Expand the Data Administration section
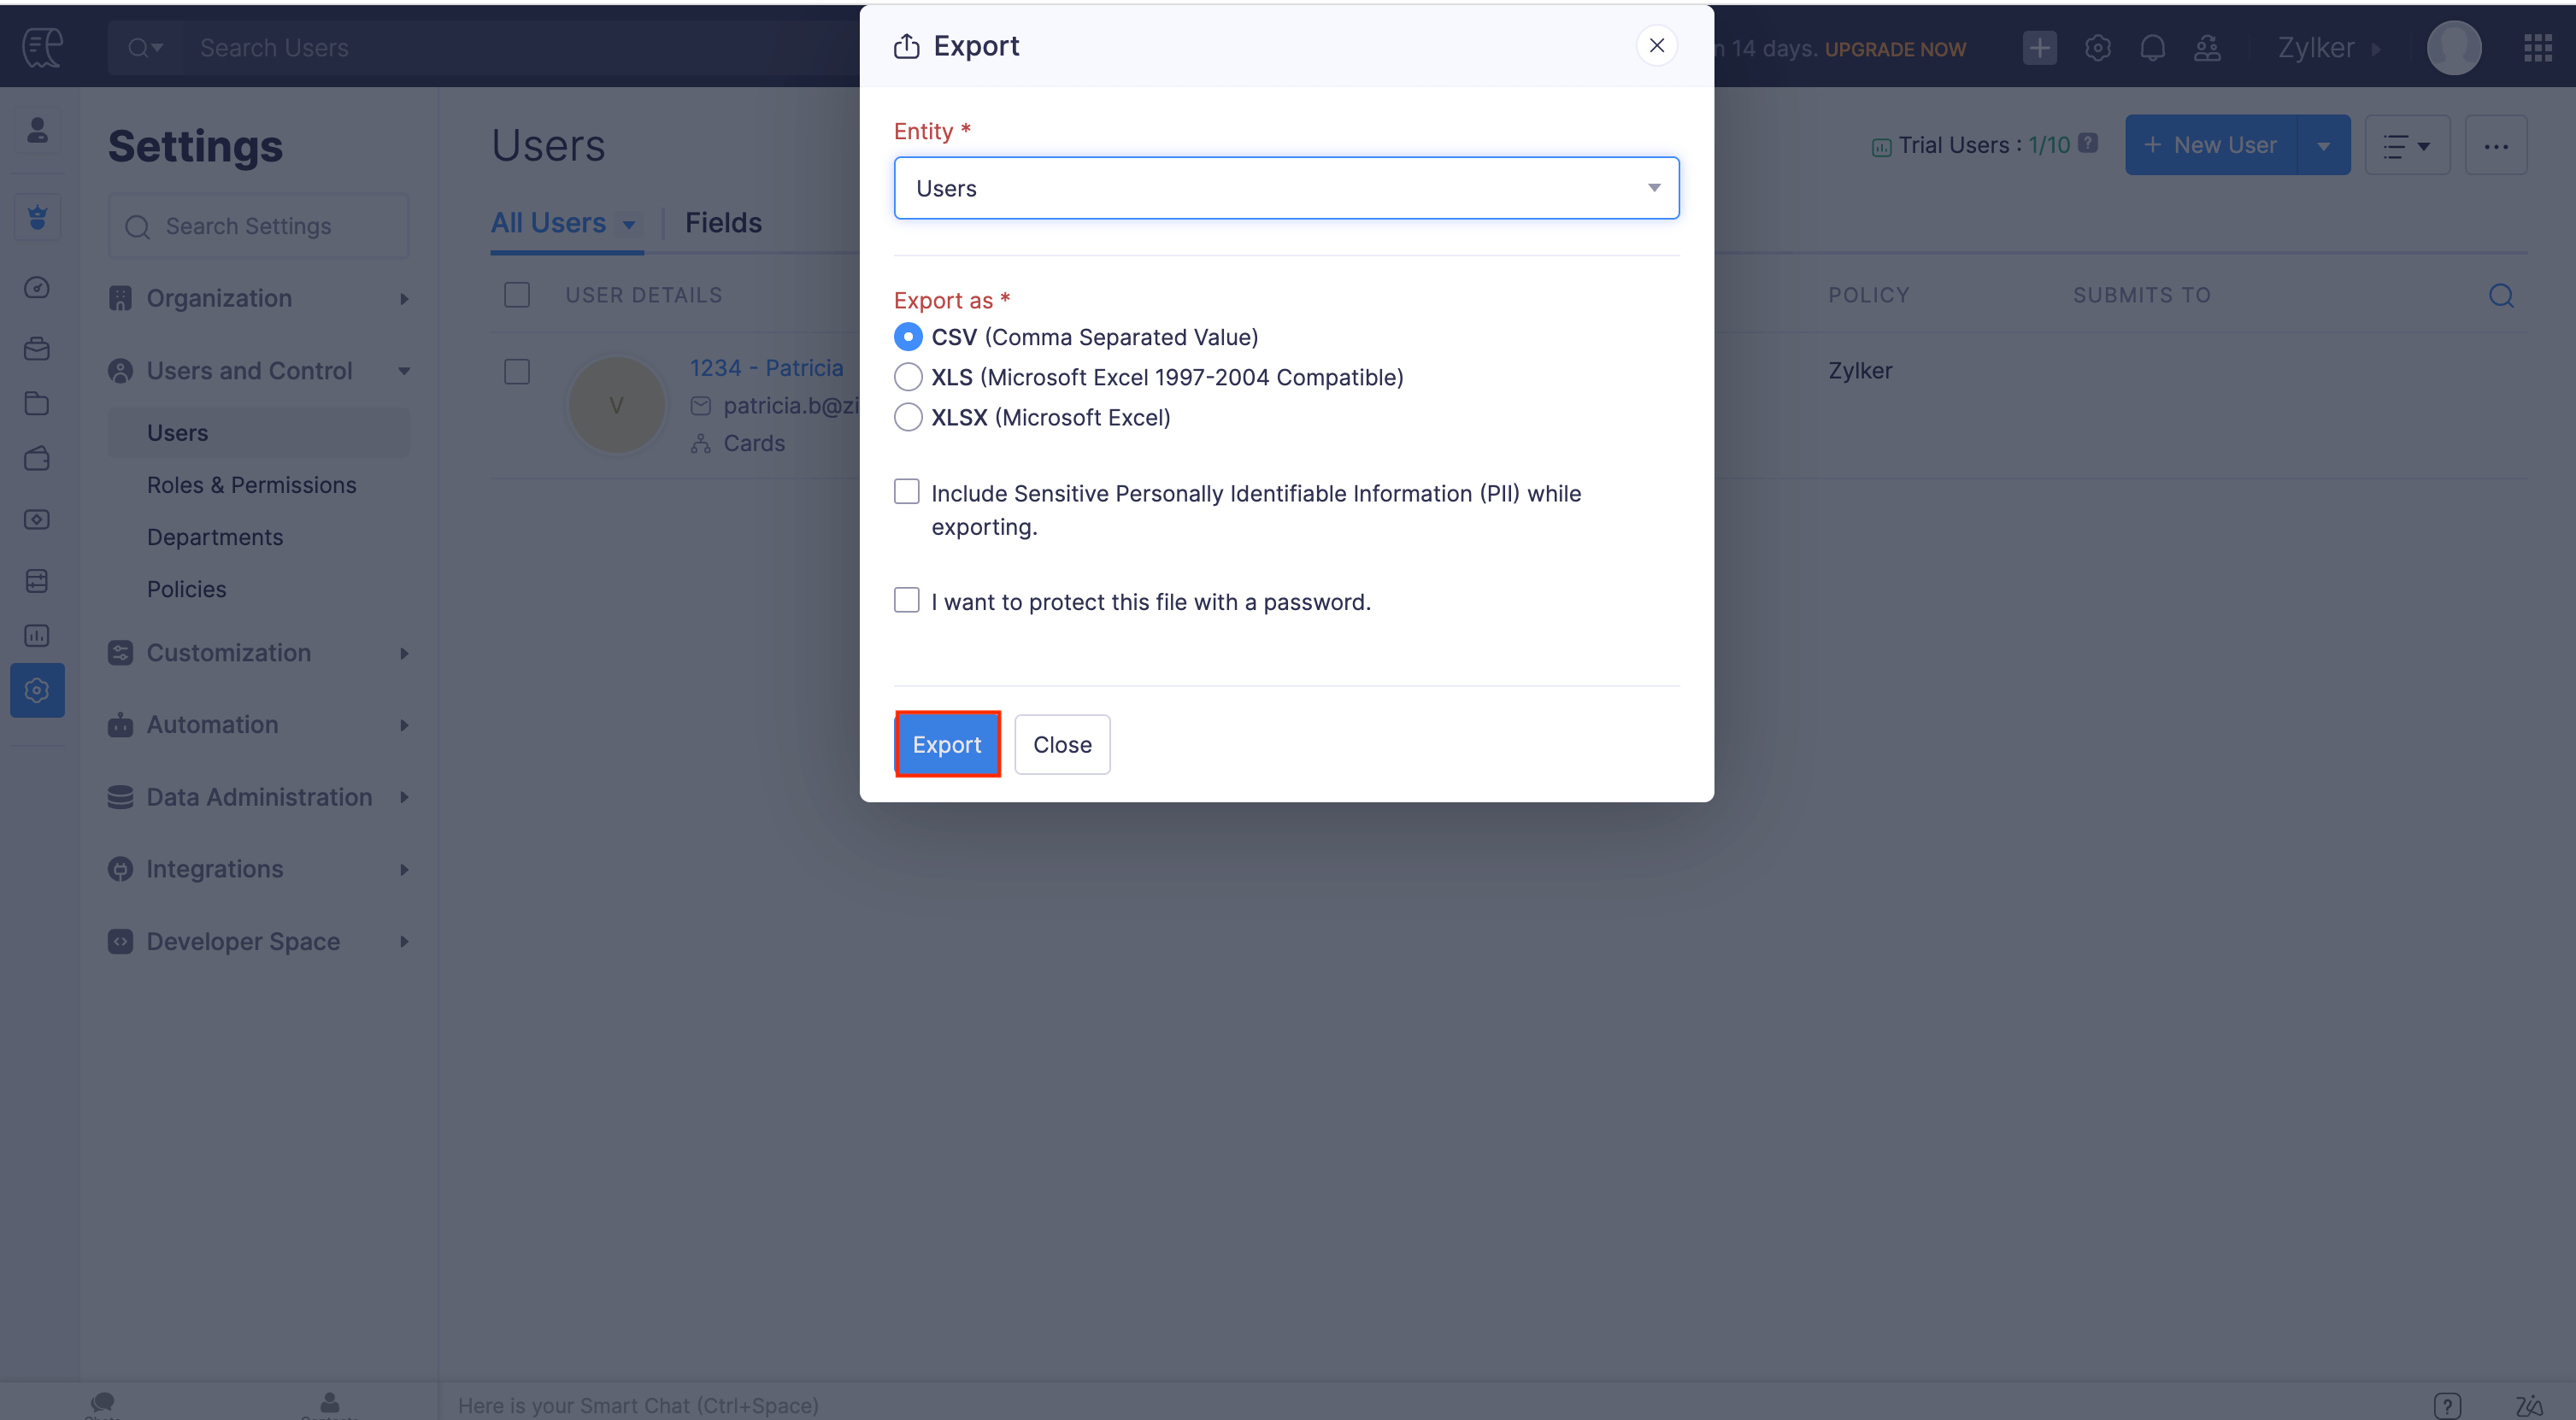Screen dimensions: 2576x1420 [x=259, y=797]
